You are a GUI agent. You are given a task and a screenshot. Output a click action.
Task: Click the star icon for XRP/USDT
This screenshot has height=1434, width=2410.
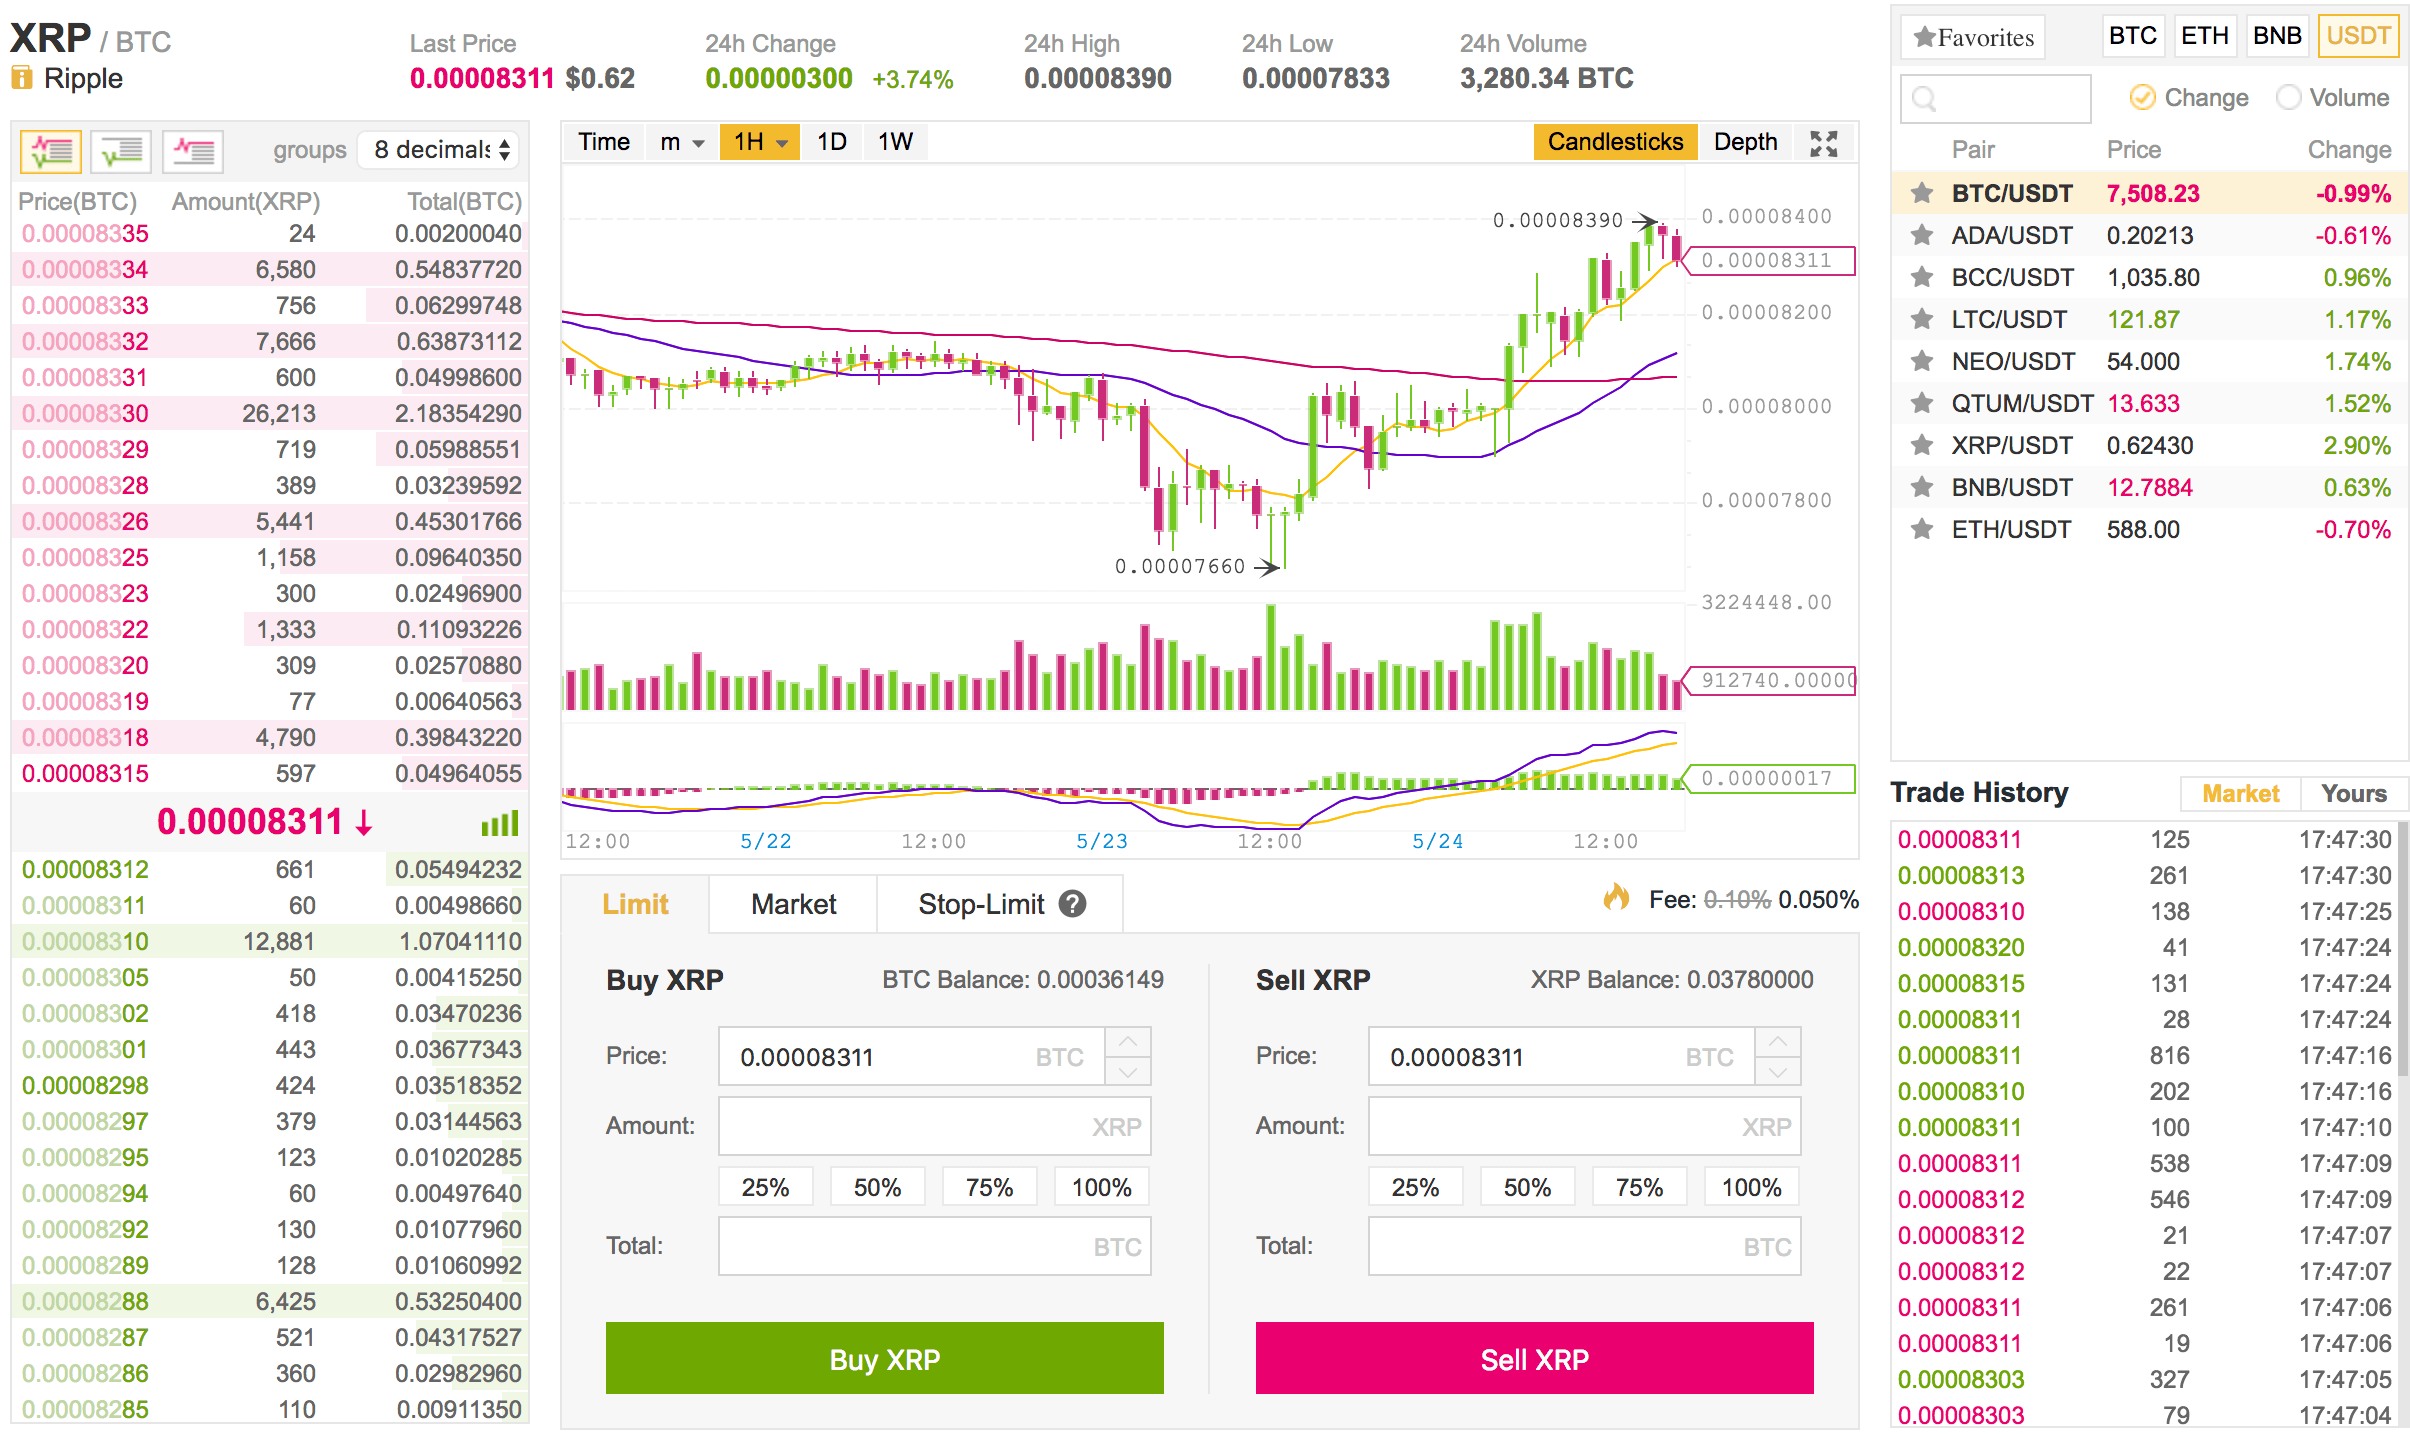1921,445
